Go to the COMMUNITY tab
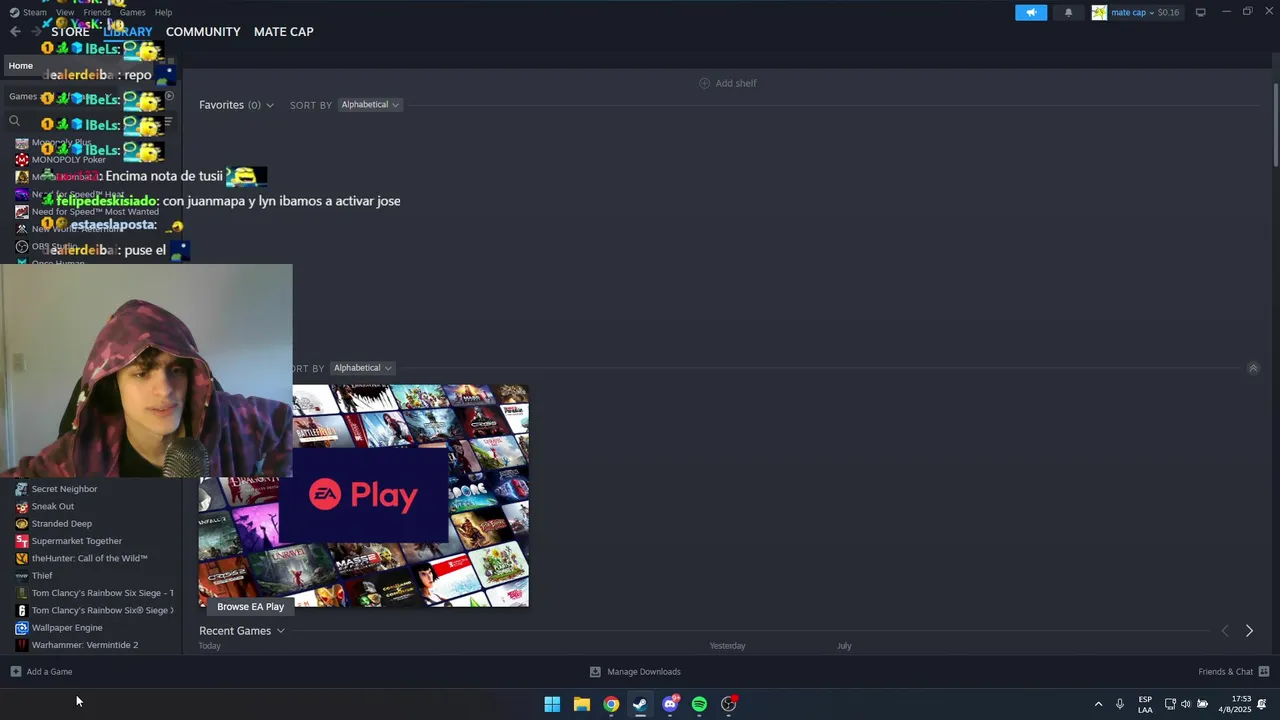The image size is (1280, 720). coord(203,32)
